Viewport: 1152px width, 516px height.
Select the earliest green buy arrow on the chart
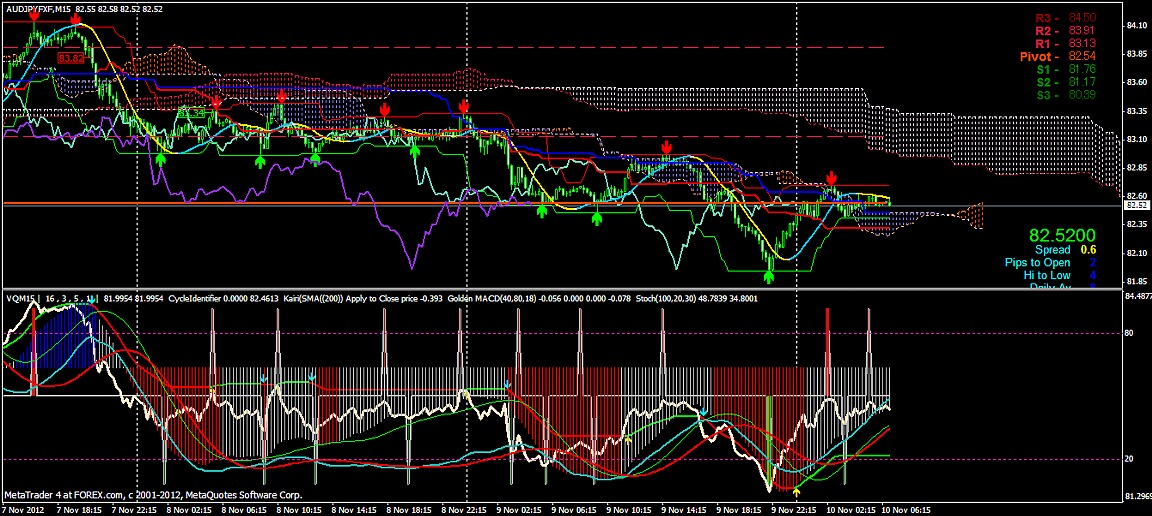[160, 158]
